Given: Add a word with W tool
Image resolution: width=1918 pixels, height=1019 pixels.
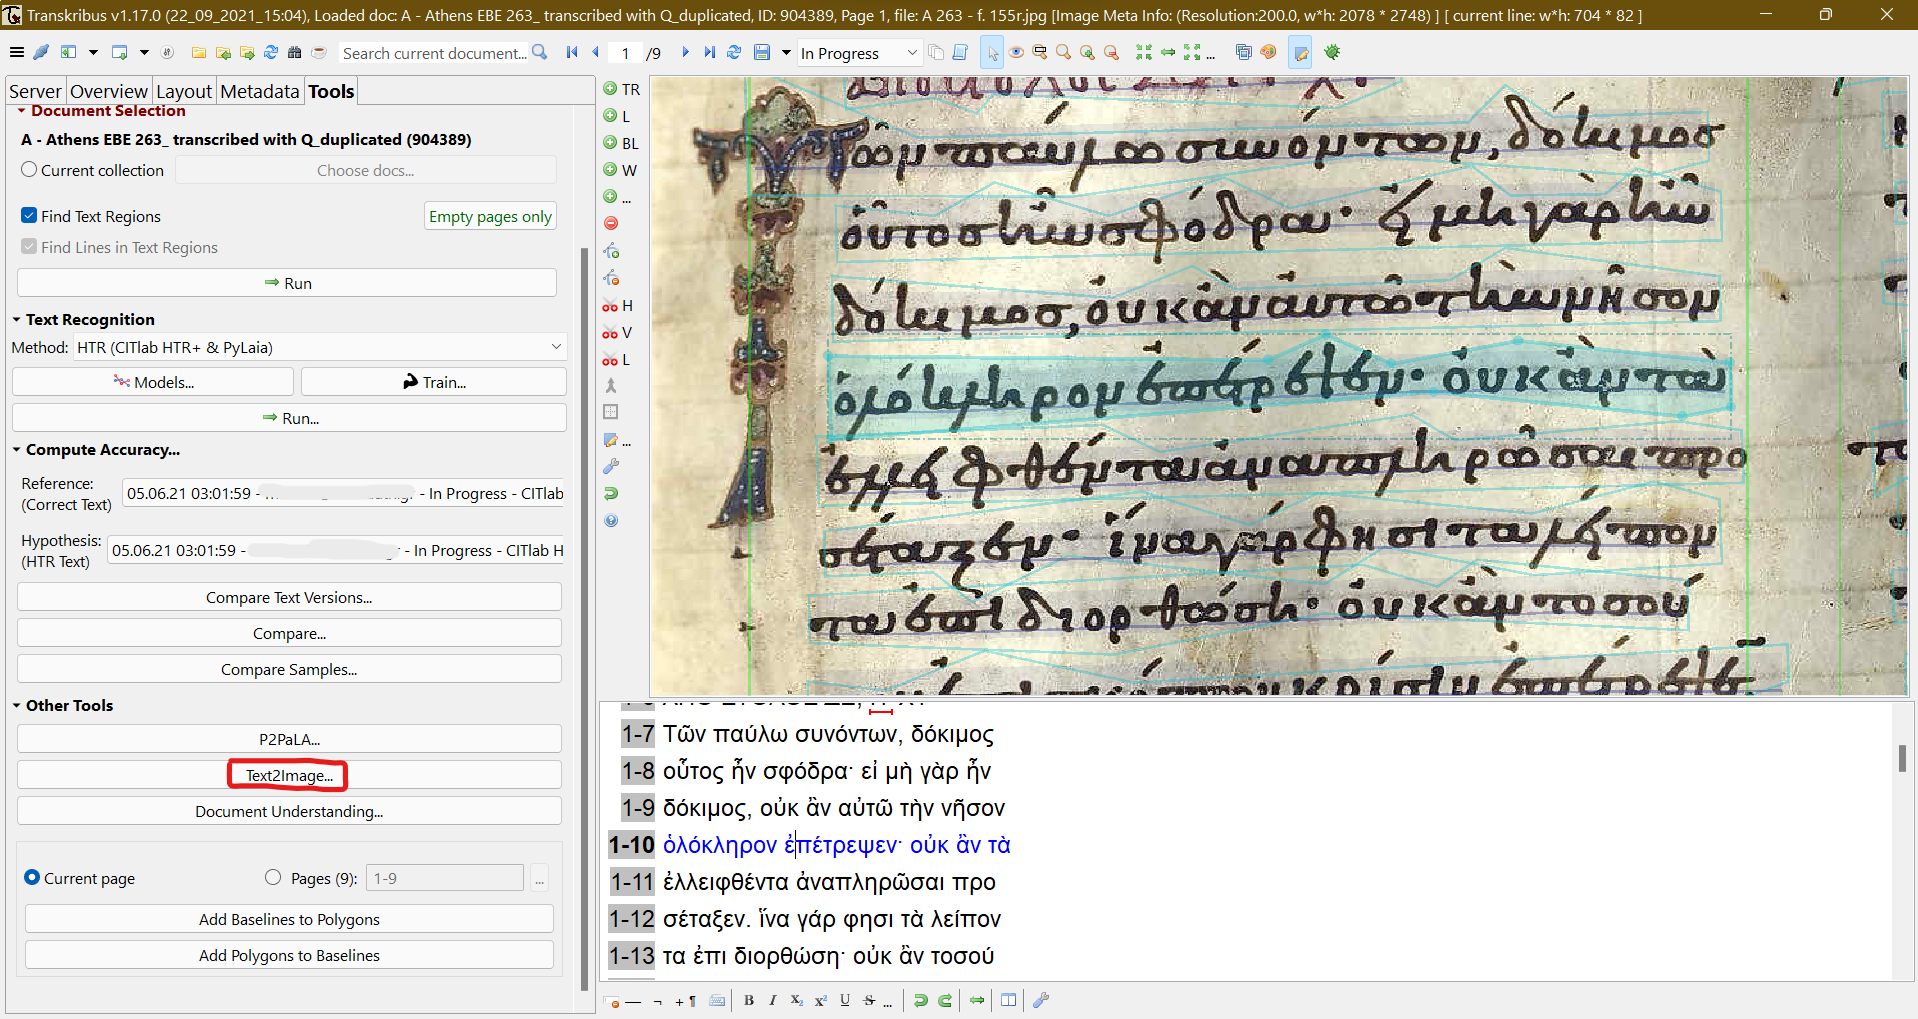Looking at the screenshot, I should [621, 170].
